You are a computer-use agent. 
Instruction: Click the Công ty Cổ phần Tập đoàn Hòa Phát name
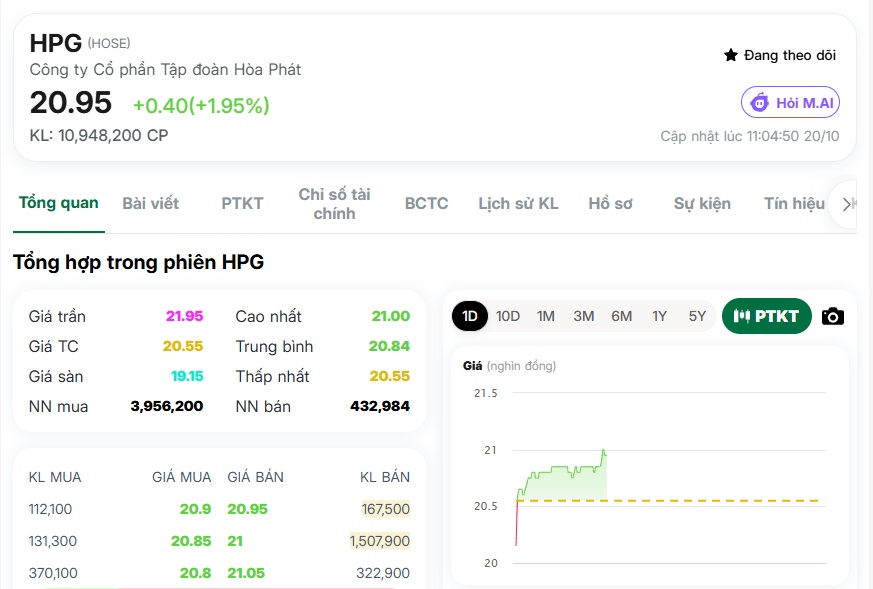click(x=165, y=70)
